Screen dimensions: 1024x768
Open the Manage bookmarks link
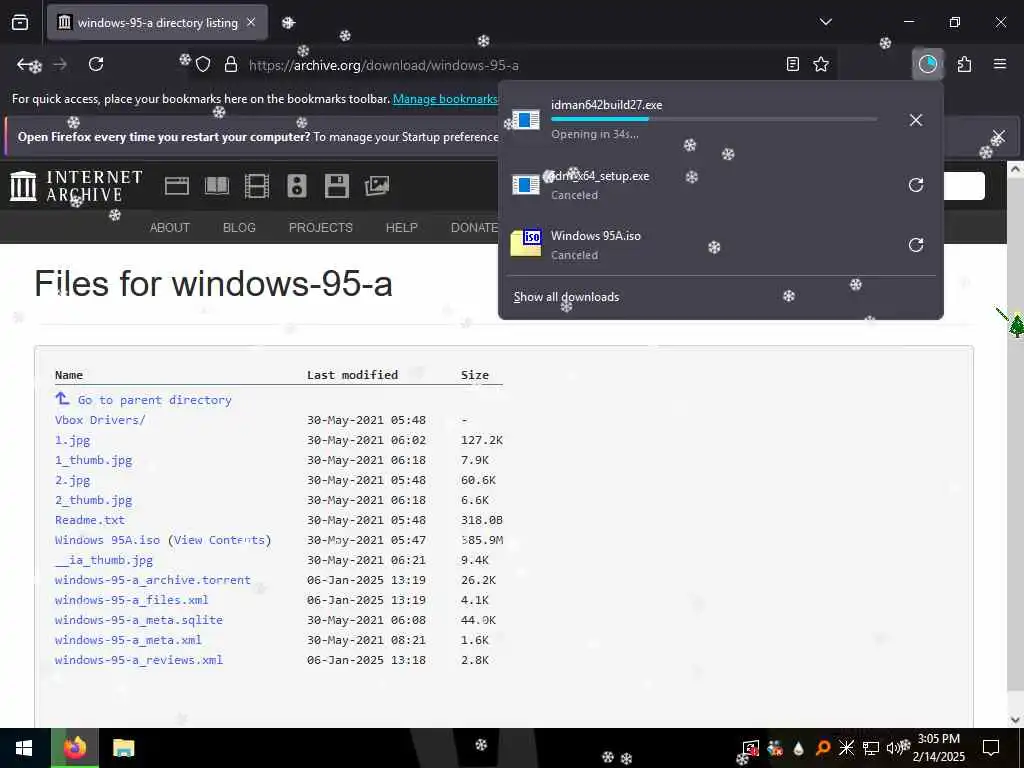click(445, 99)
